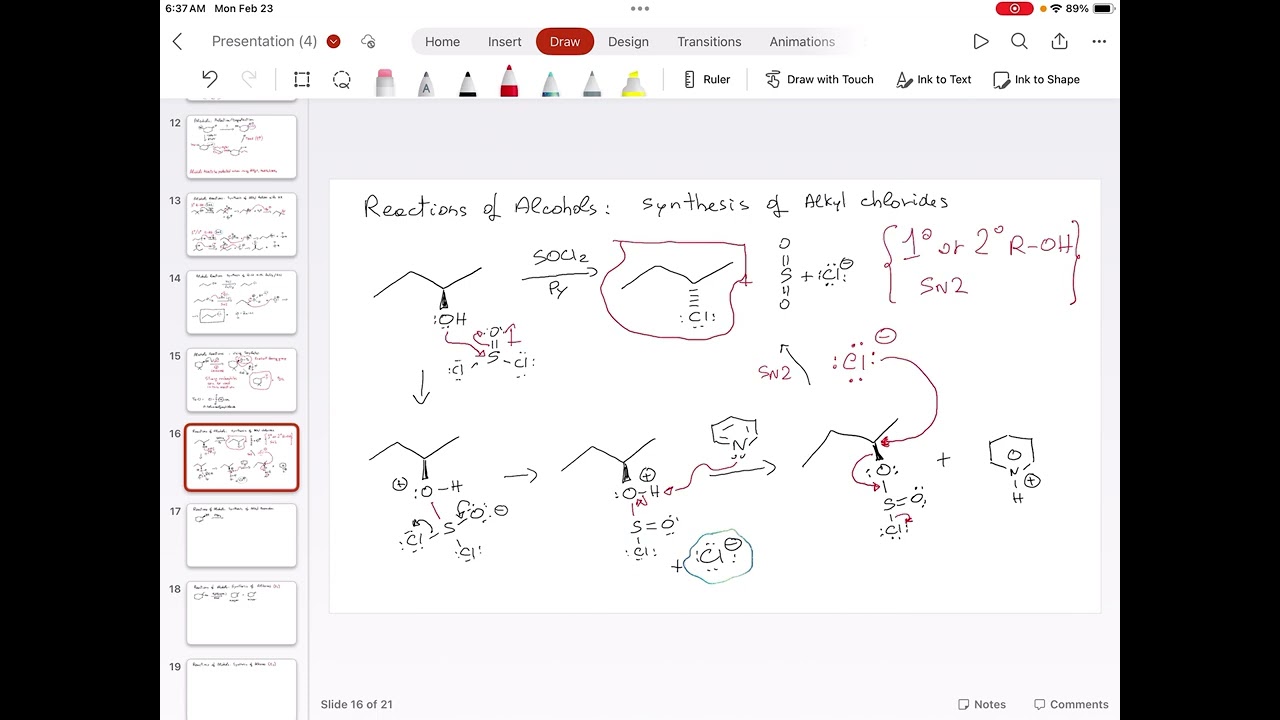Choose the rectangle select tool
The image size is (1280, 720).
click(x=302, y=79)
